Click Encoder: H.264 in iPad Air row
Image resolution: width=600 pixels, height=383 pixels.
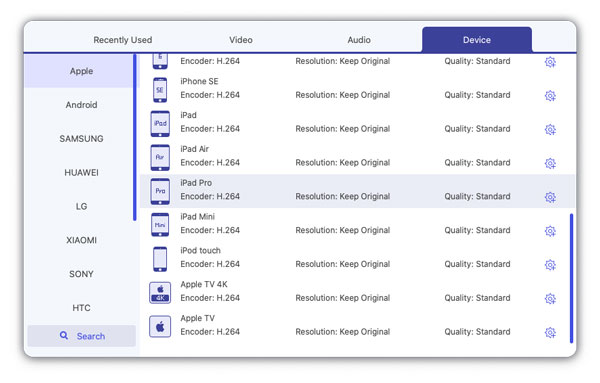210,163
